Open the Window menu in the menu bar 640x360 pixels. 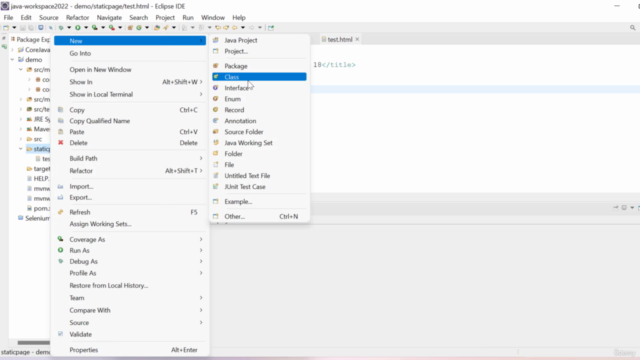point(213,18)
